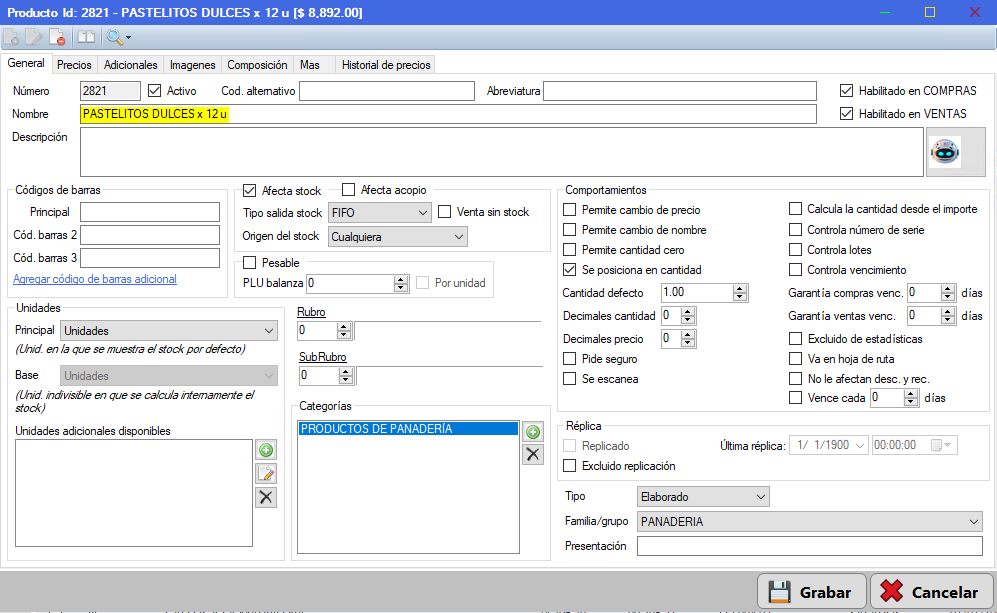Adjust Decimales cantidad spinner
The height and width of the screenshot is (613, 997).
(688, 315)
